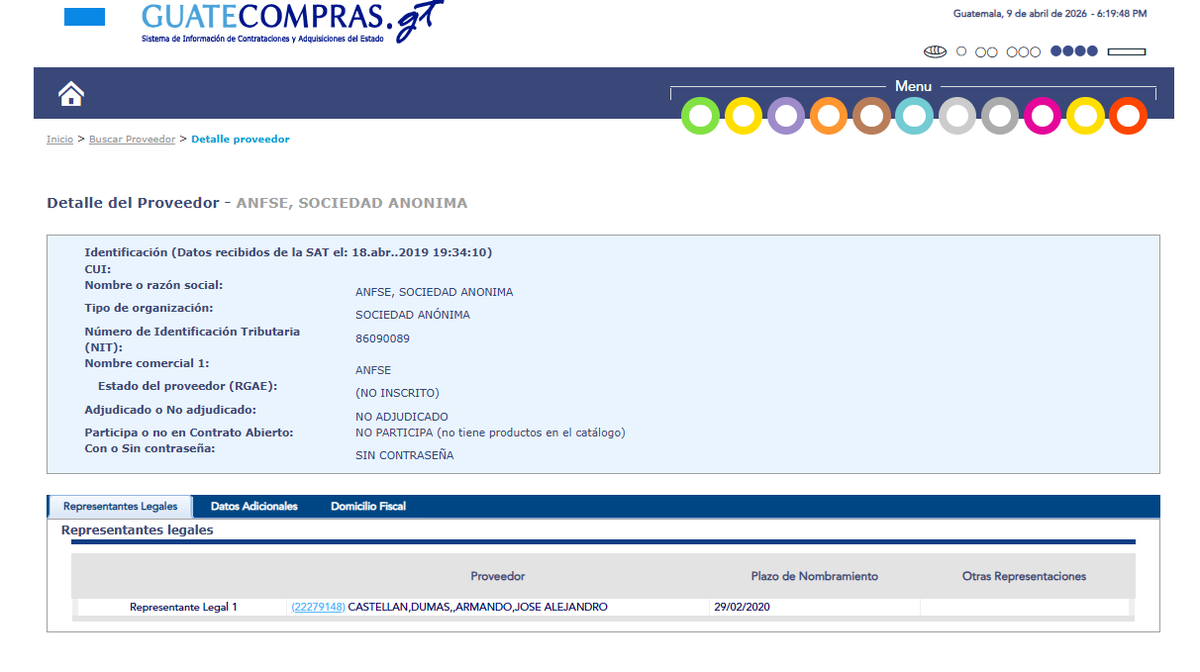This screenshot has width=1200, height=672.
Task: Click the blue flag rectangle beside logo
Action: [x=84, y=17]
